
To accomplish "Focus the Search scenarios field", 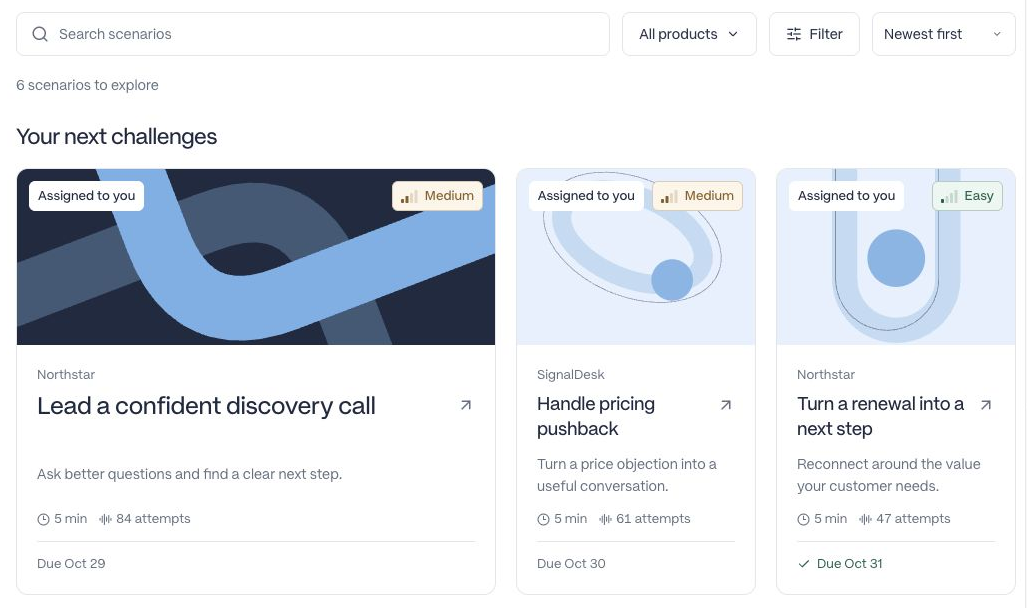I will (x=313, y=34).
